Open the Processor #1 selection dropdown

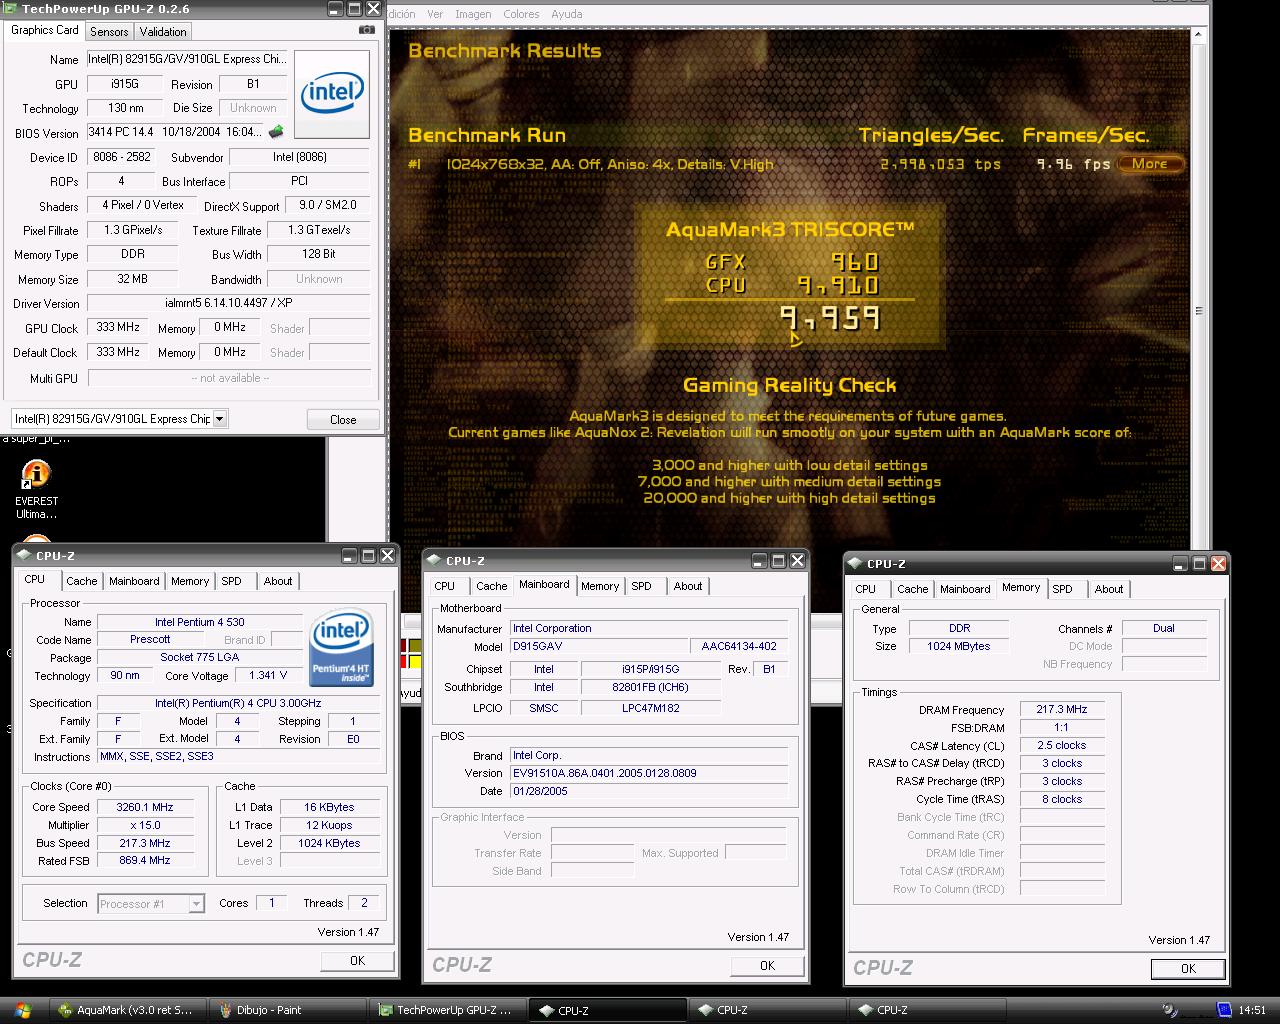click(x=196, y=904)
